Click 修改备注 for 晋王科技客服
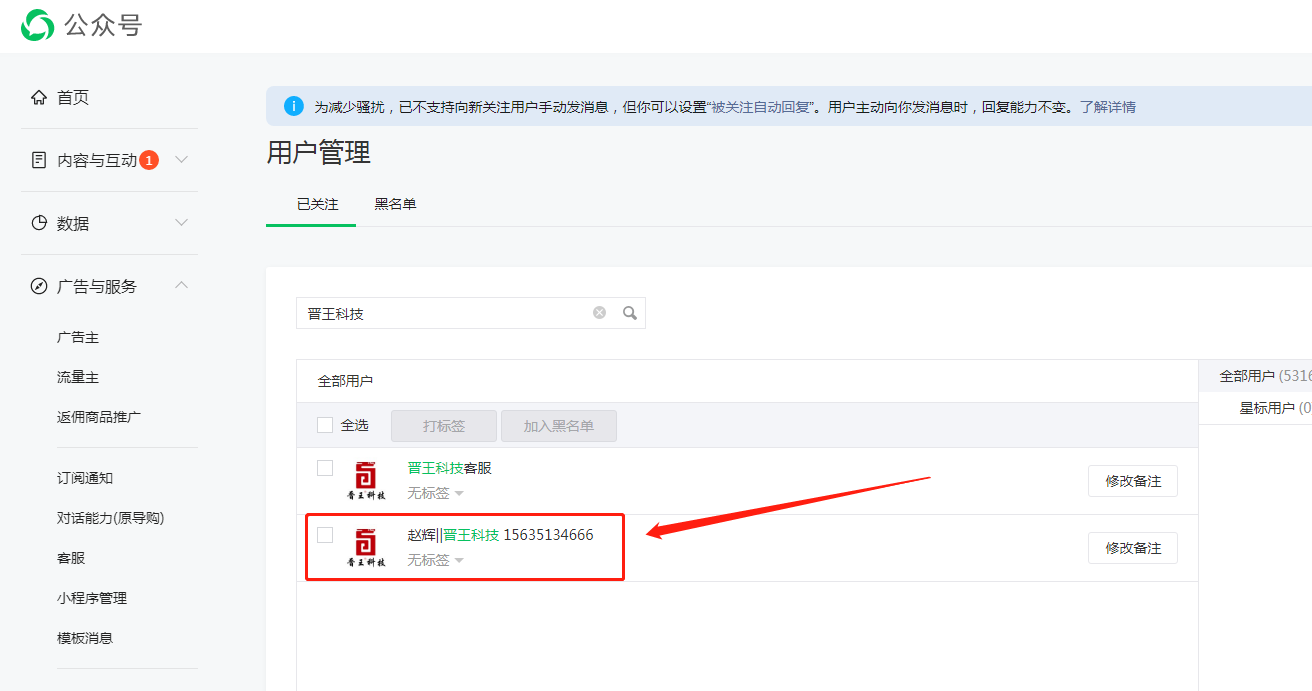The image size is (1312, 691). [1133, 481]
